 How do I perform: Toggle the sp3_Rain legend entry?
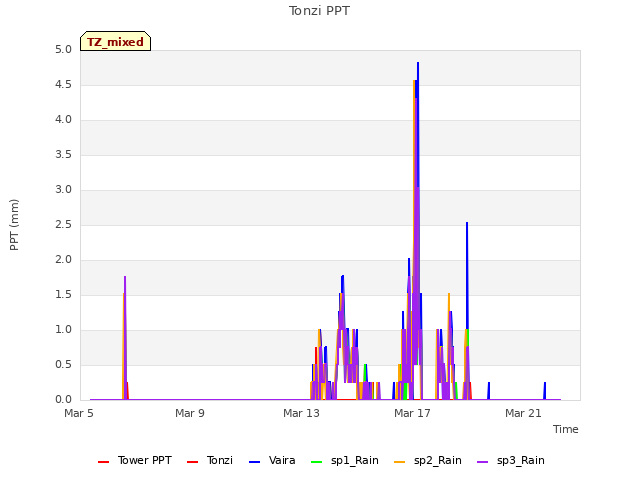[511, 460]
